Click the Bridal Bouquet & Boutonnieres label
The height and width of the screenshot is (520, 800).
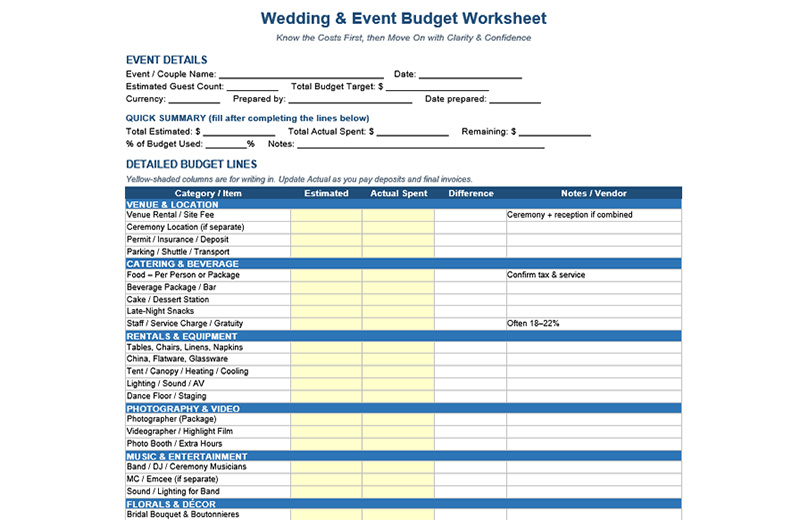[183, 514]
